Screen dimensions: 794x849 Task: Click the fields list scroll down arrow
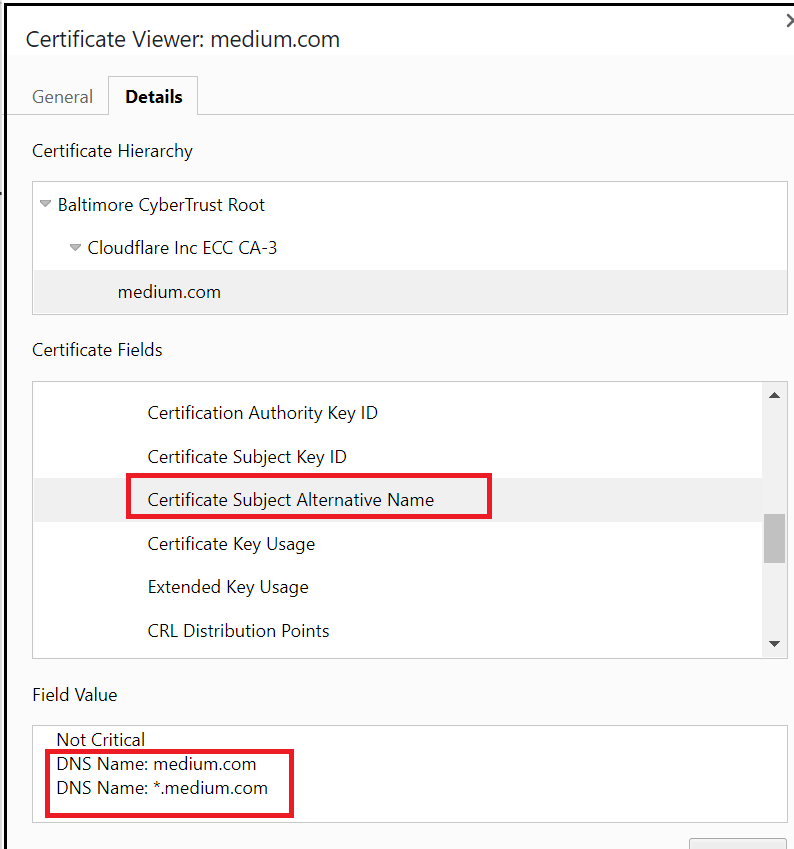point(774,644)
